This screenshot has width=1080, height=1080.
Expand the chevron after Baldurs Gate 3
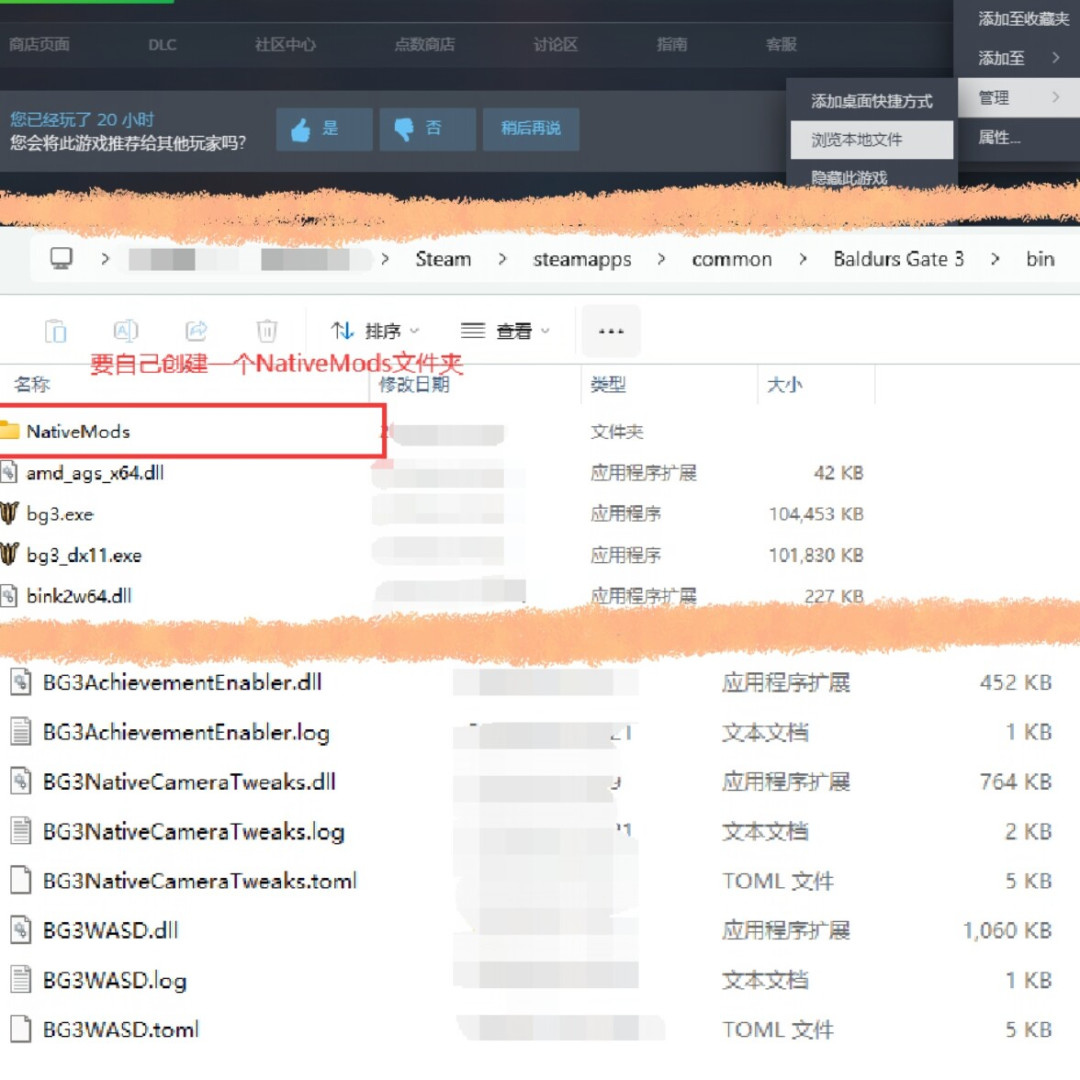995,259
